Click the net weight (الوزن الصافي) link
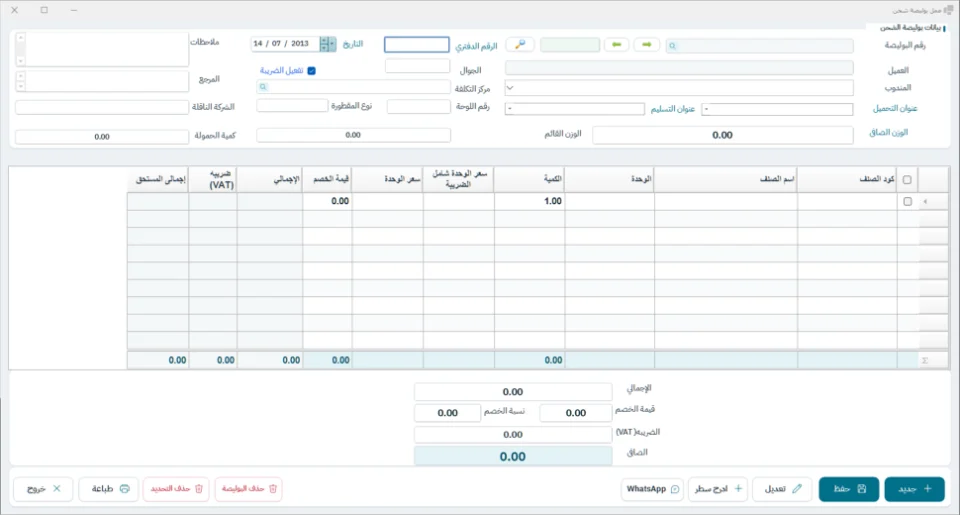This screenshot has height=515, width=960. pos(888,132)
